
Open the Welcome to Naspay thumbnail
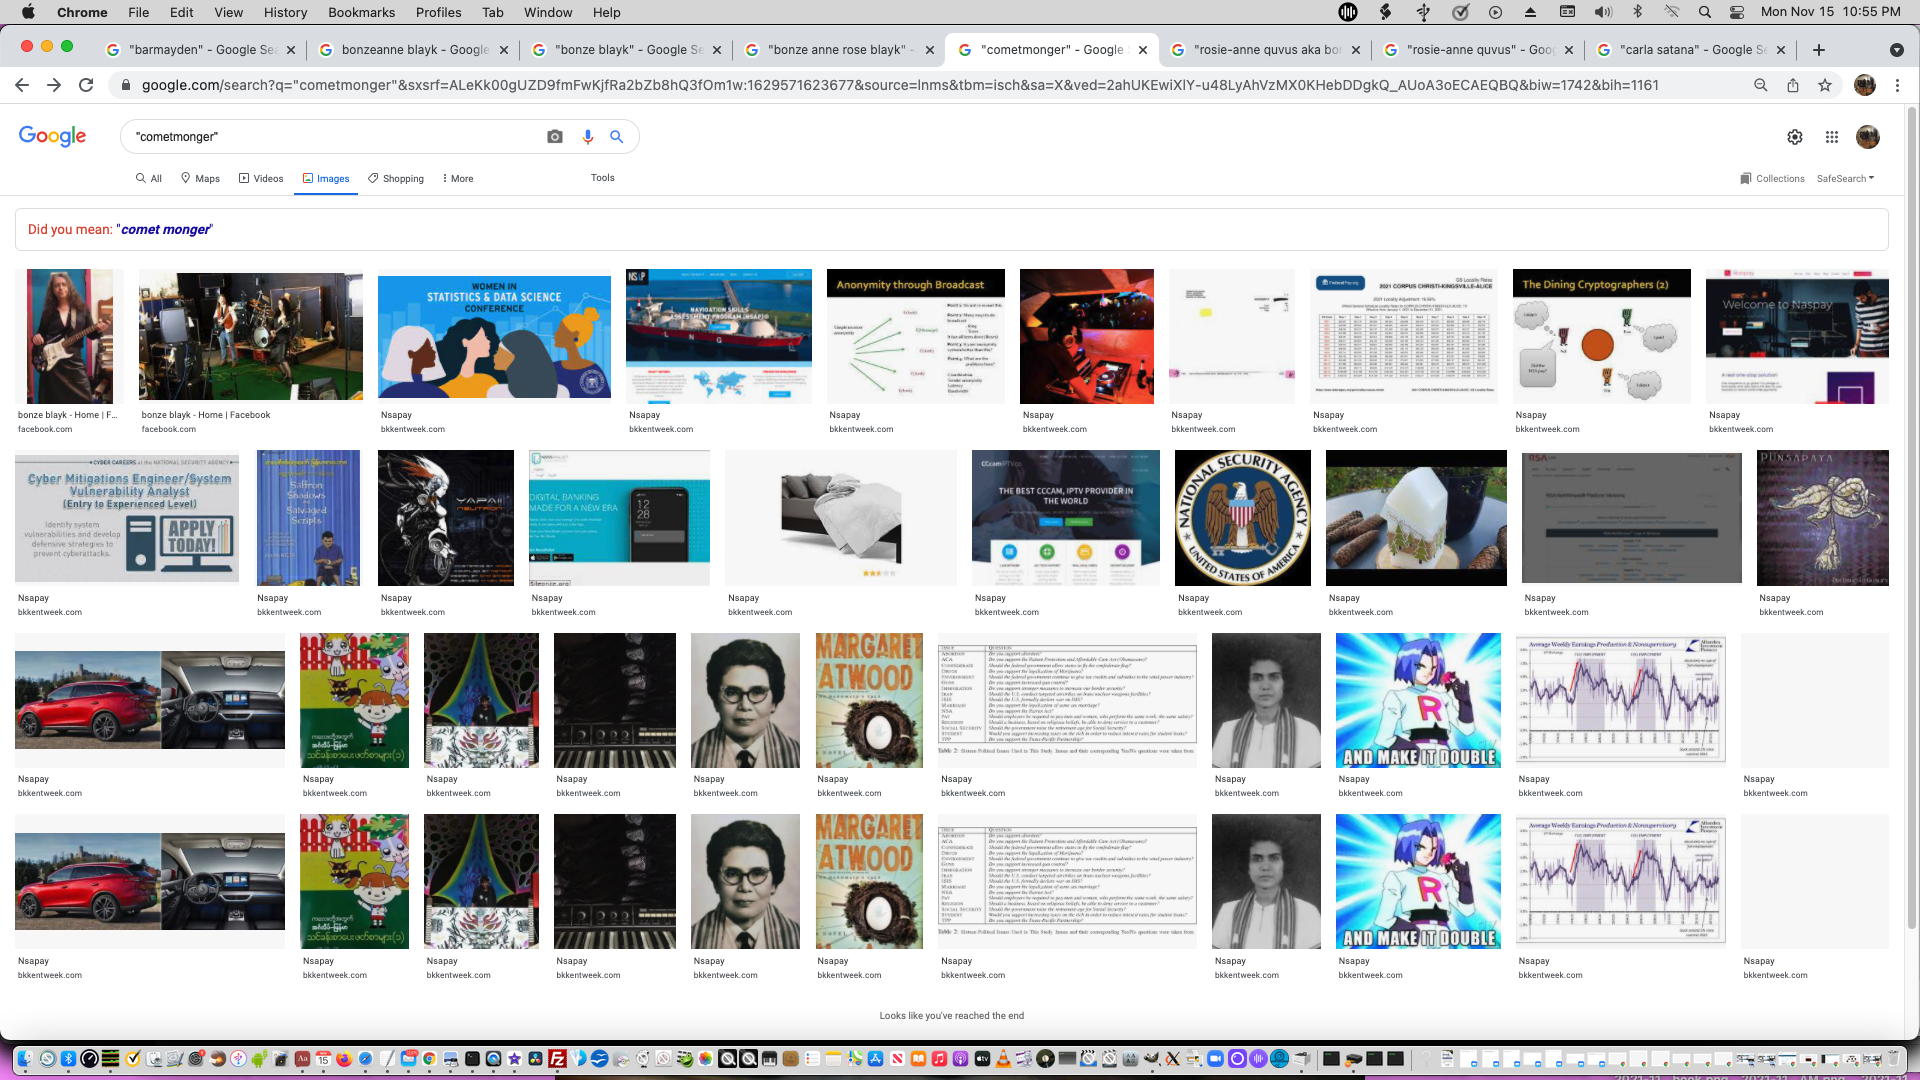[x=1797, y=336]
